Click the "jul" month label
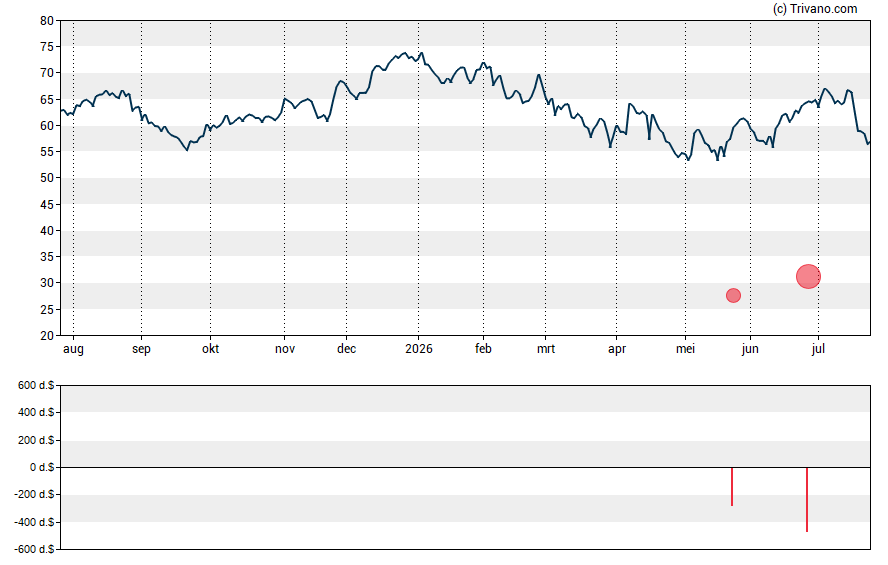The height and width of the screenshot is (565, 888). point(818,349)
